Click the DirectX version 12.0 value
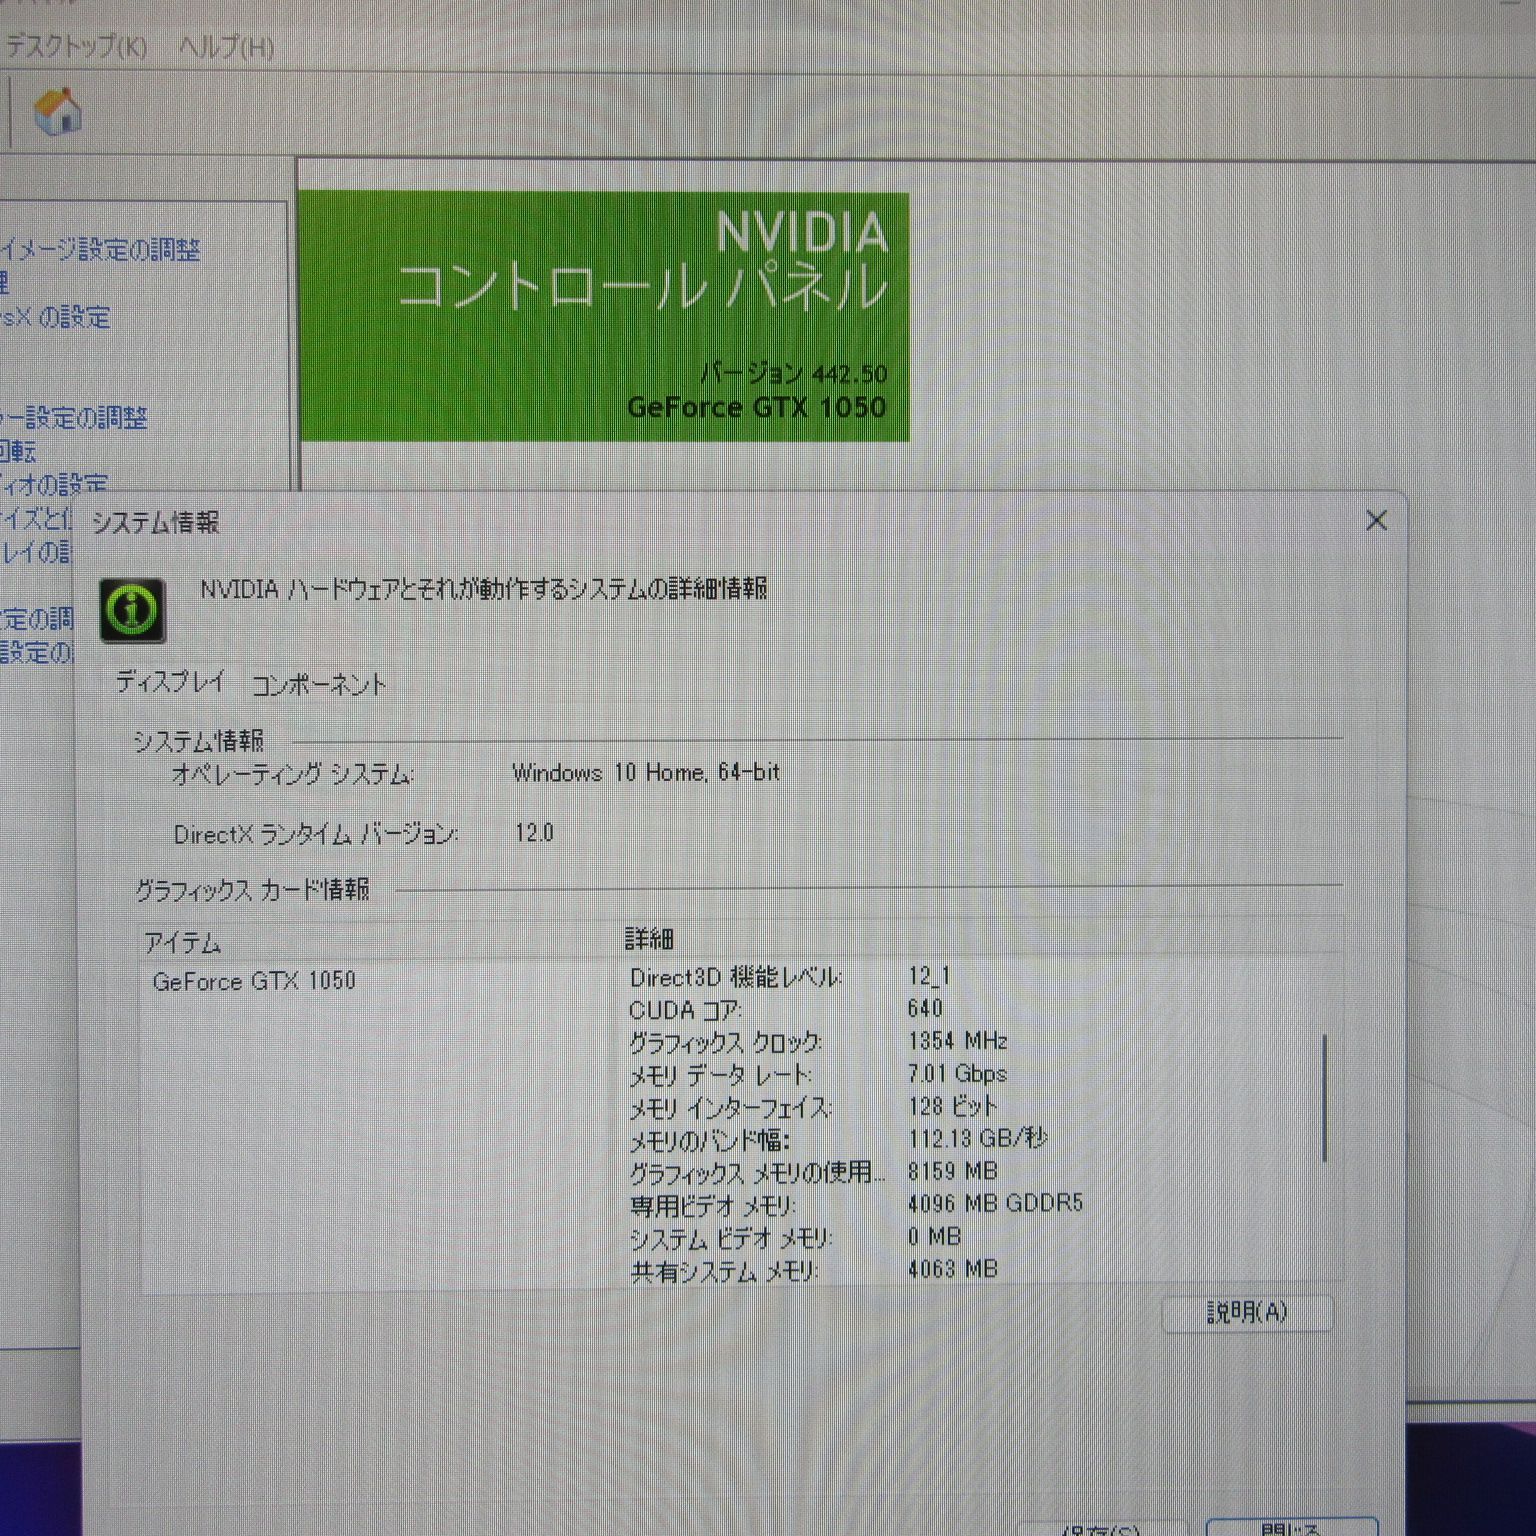Image resolution: width=1536 pixels, height=1536 pixels. point(534,833)
